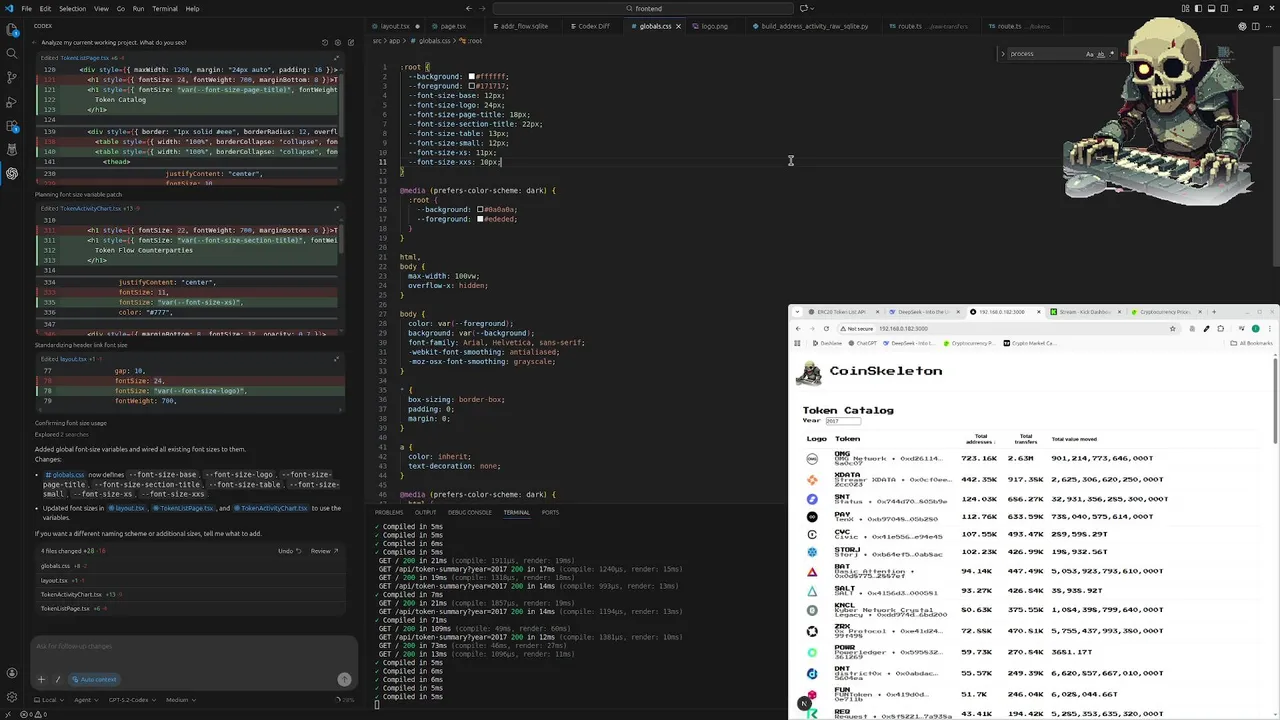The height and width of the screenshot is (720, 1280).
Task: Open the Selection menu
Action: [x=72, y=8]
